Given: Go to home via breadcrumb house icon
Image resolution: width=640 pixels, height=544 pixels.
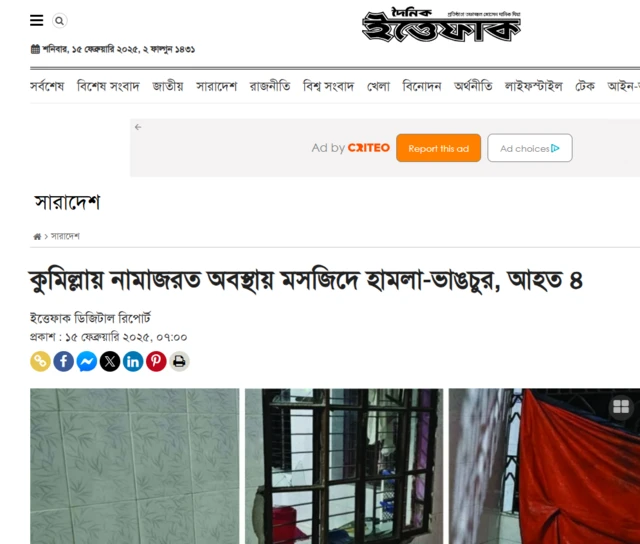Looking at the screenshot, I should coord(37,237).
